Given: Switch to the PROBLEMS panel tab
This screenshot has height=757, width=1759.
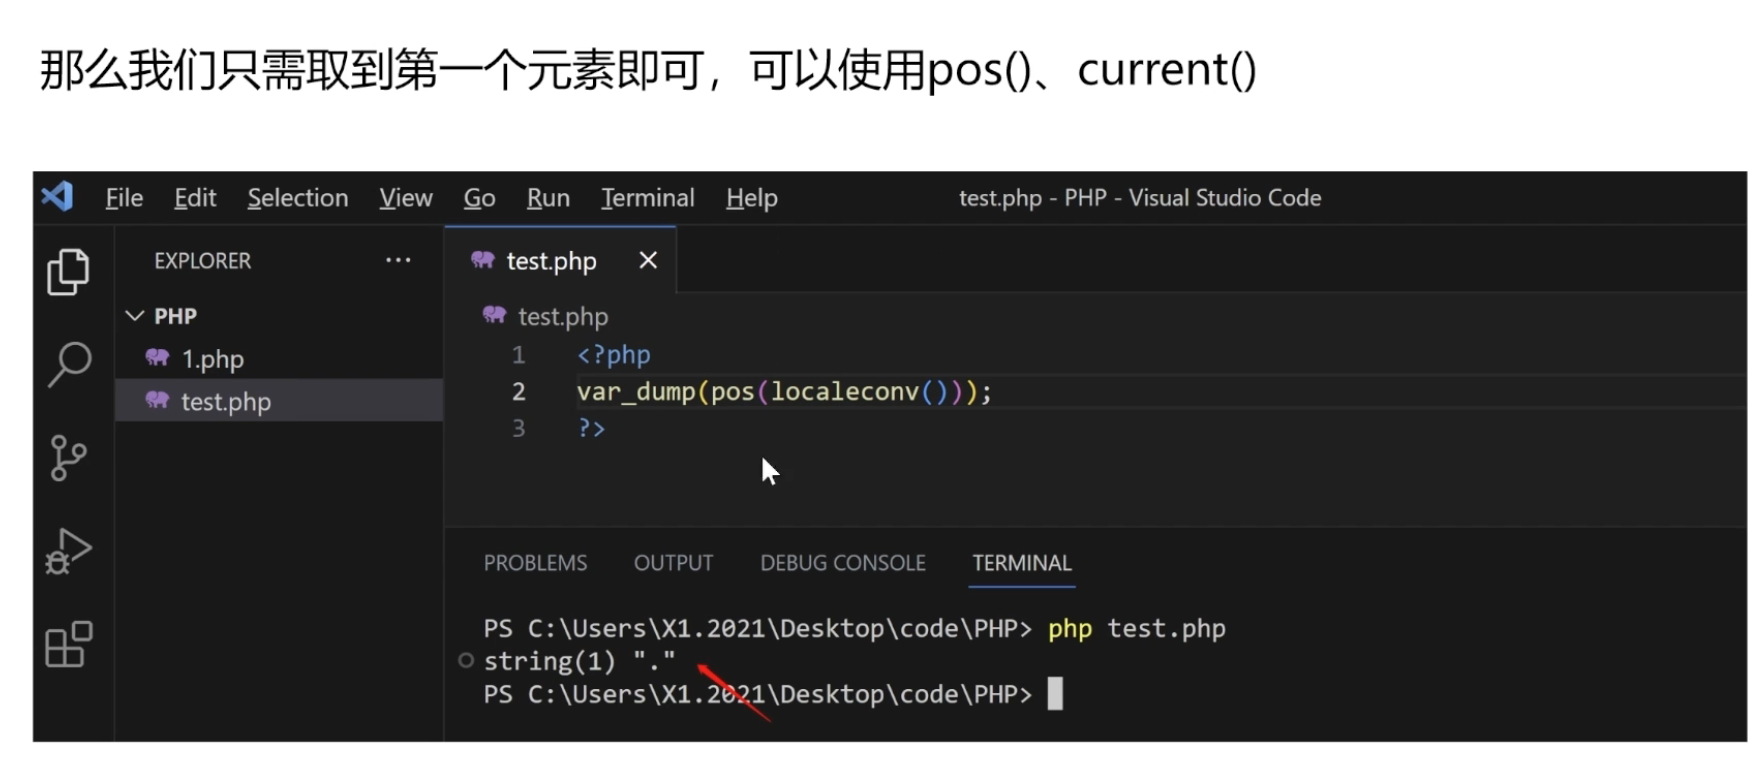Looking at the screenshot, I should 536,563.
